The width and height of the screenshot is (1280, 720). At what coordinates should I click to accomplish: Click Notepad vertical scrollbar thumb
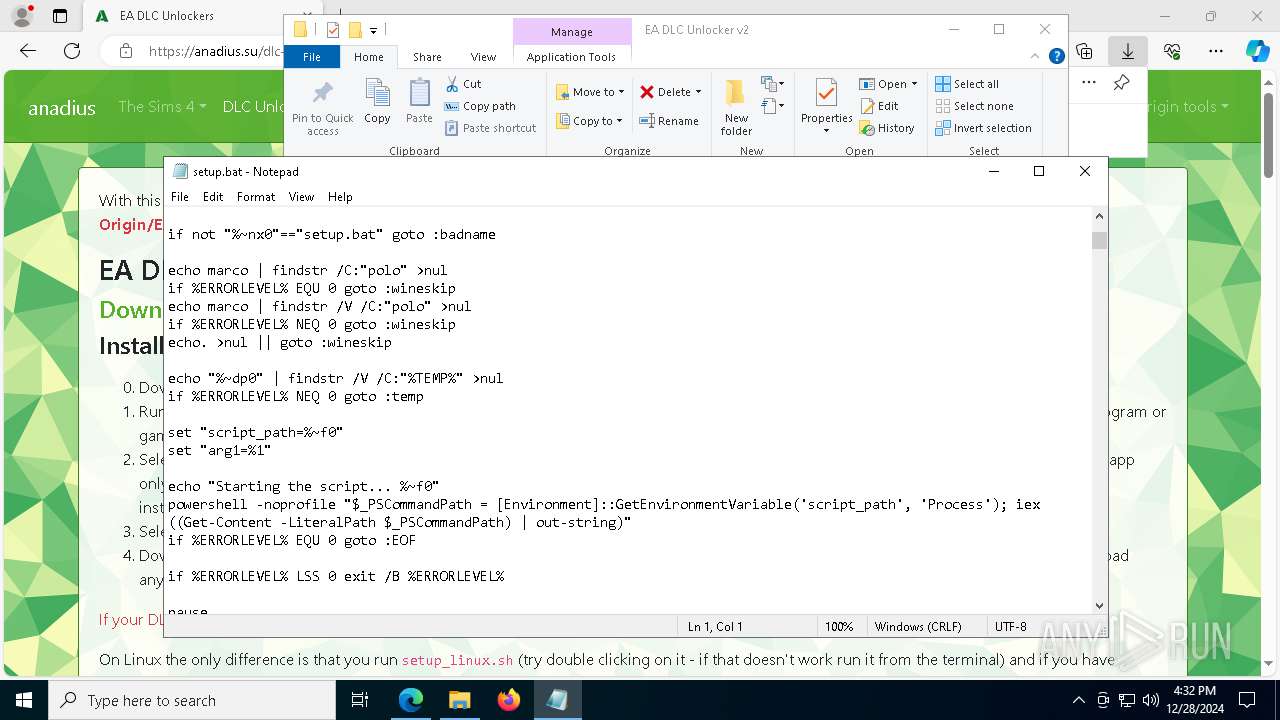coord(1100,240)
